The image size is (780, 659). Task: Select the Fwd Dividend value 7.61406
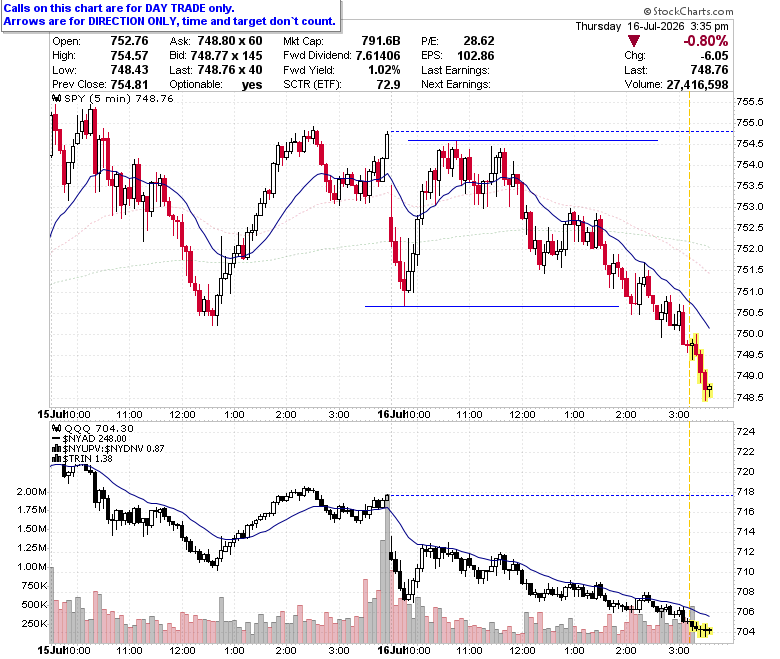point(378,55)
